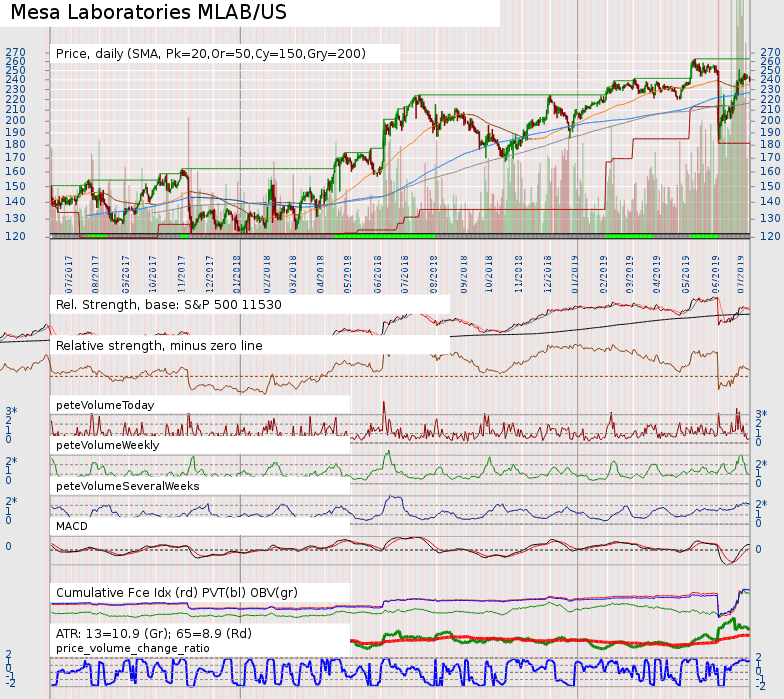Screen dimensions: 784x699
Task: Select the 03/2019 date label
Action: (x=630, y=274)
